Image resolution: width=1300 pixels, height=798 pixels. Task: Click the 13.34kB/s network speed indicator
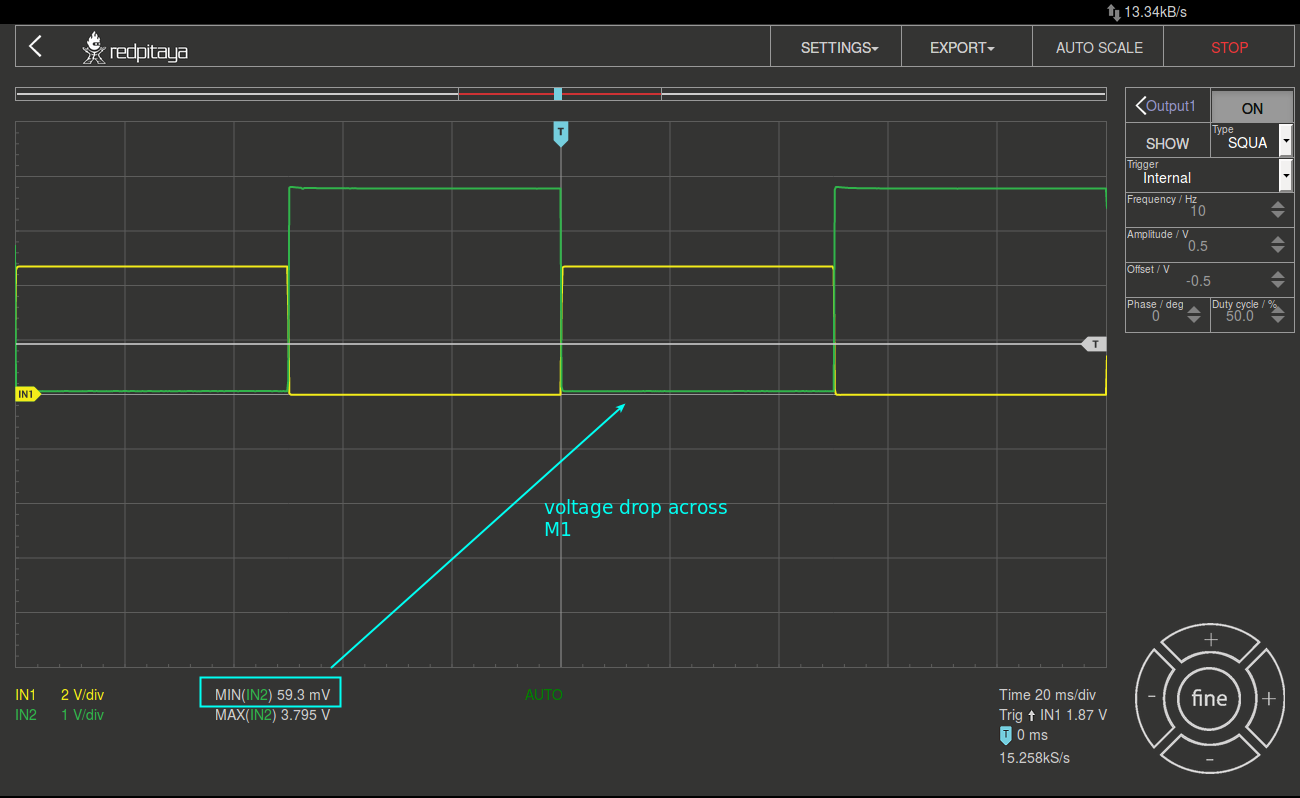pyautogui.click(x=1147, y=12)
